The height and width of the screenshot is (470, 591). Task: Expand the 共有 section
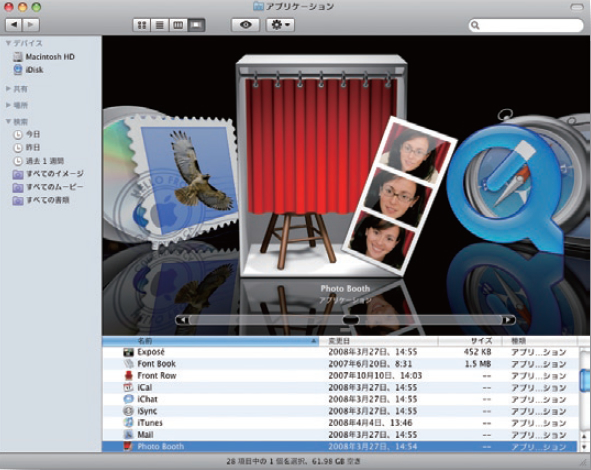(x=8, y=89)
